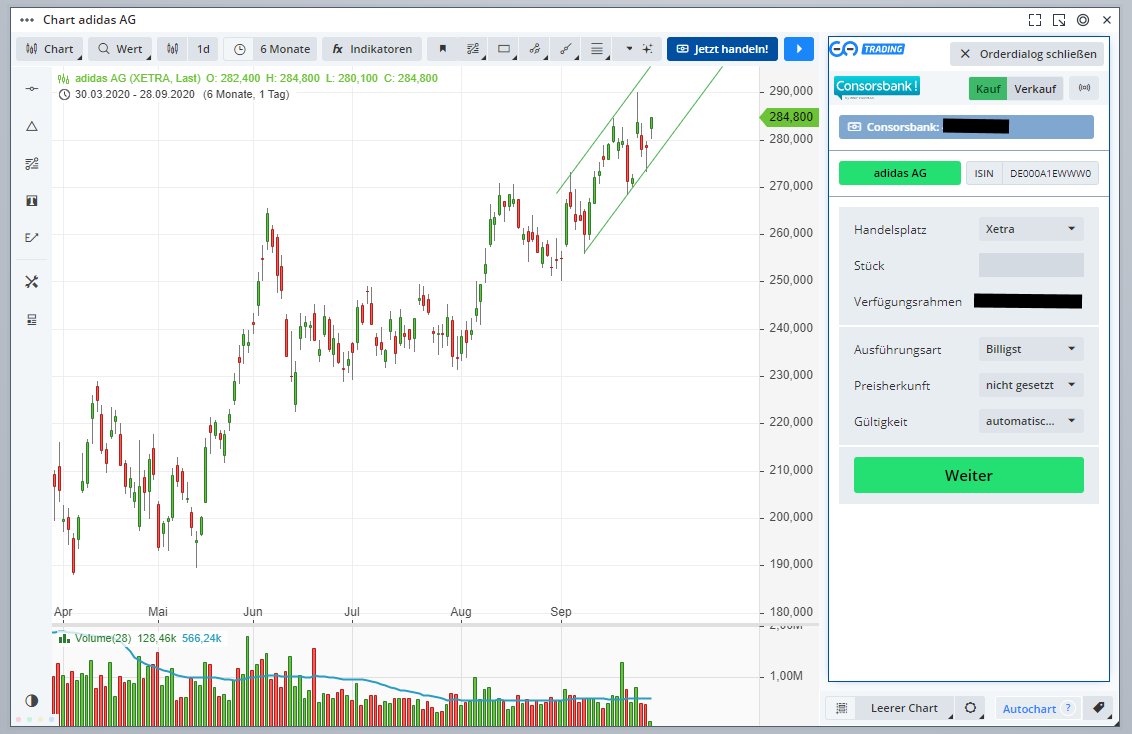This screenshot has height=734, width=1132.
Task: Expand the Gültigkeit dropdown
Action: [x=1031, y=421]
